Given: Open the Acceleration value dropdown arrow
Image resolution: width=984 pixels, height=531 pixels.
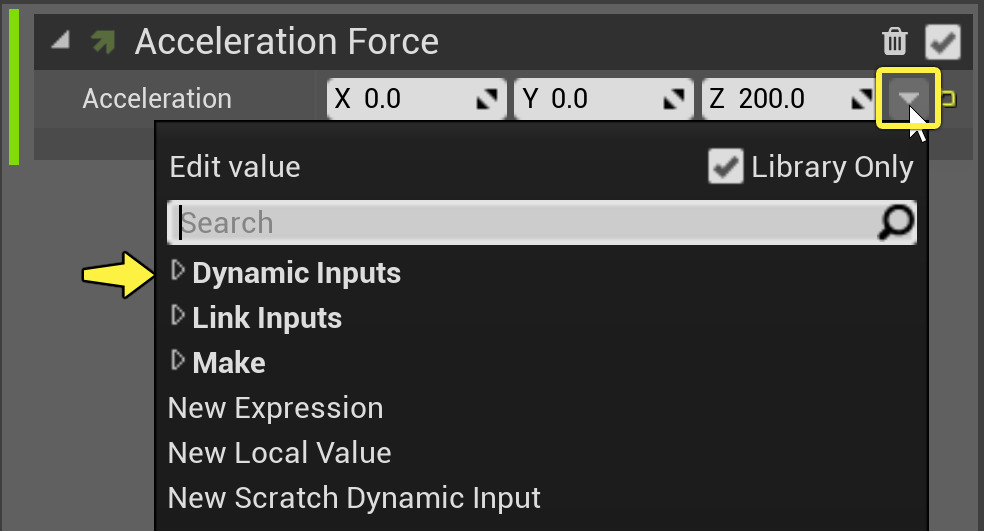Looking at the screenshot, I should [x=908, y=98].
